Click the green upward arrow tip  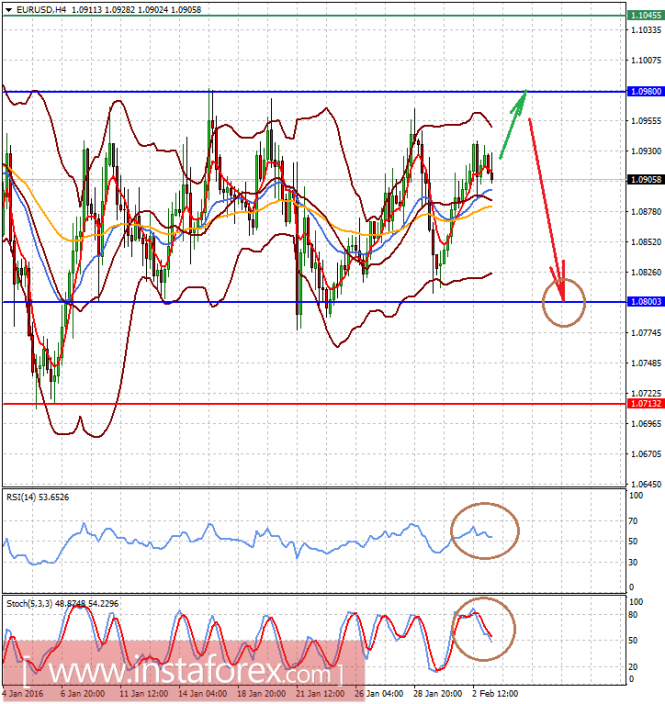[x=524, y=93]
